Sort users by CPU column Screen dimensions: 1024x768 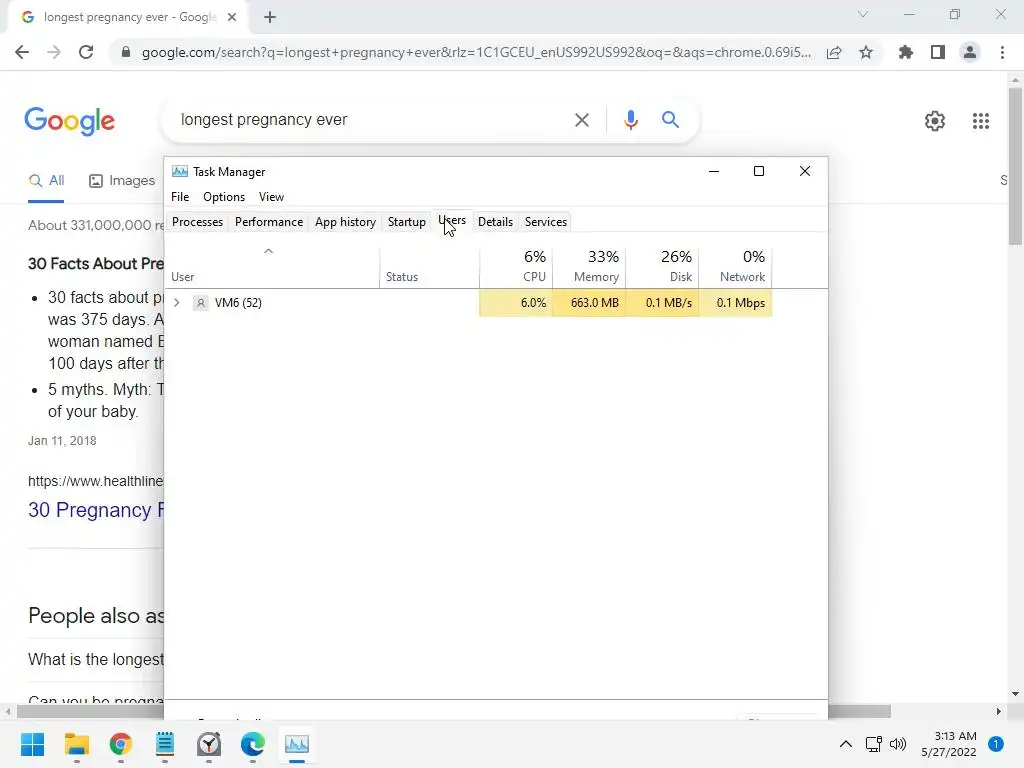[x=516, y=267]
